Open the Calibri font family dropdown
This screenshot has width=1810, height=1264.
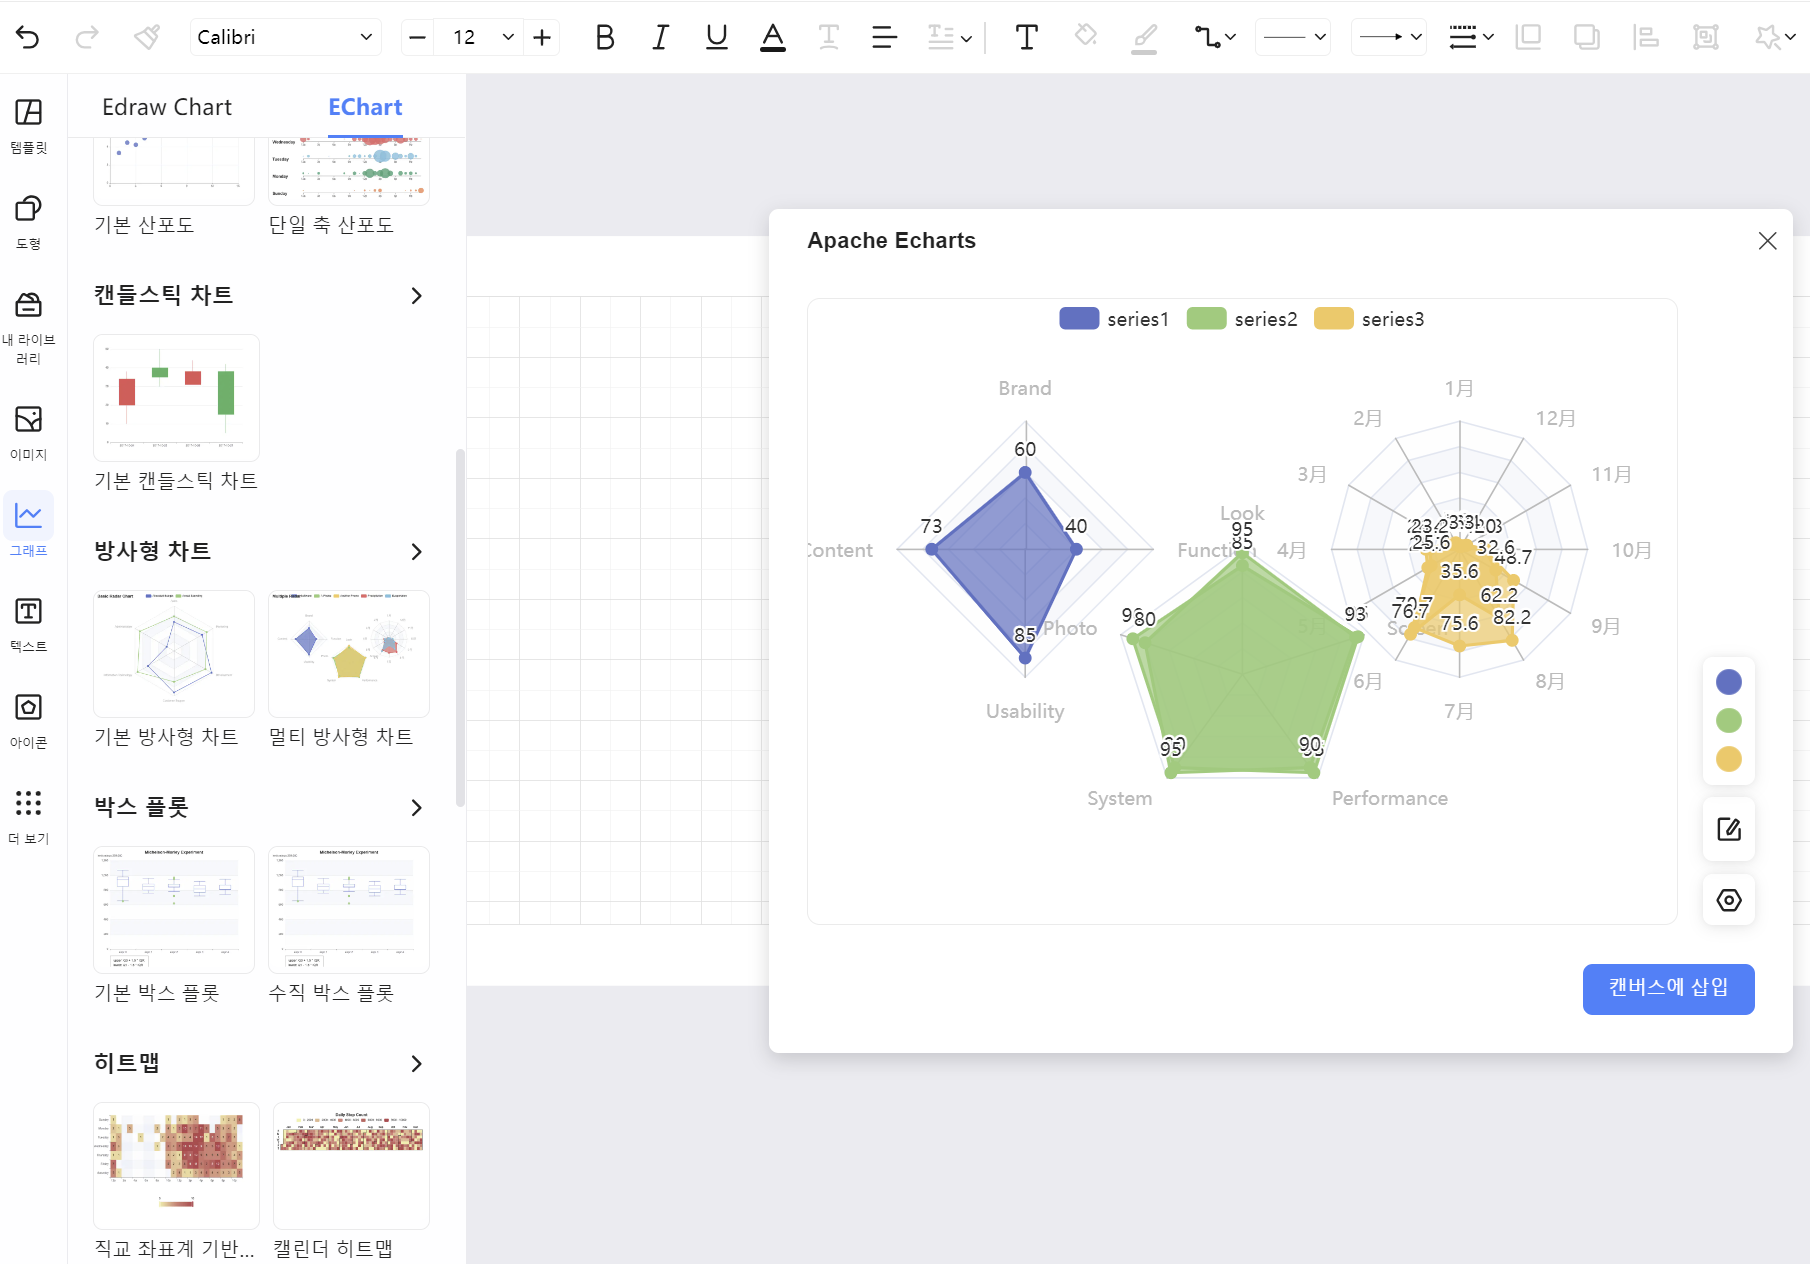tap(285, 37)
